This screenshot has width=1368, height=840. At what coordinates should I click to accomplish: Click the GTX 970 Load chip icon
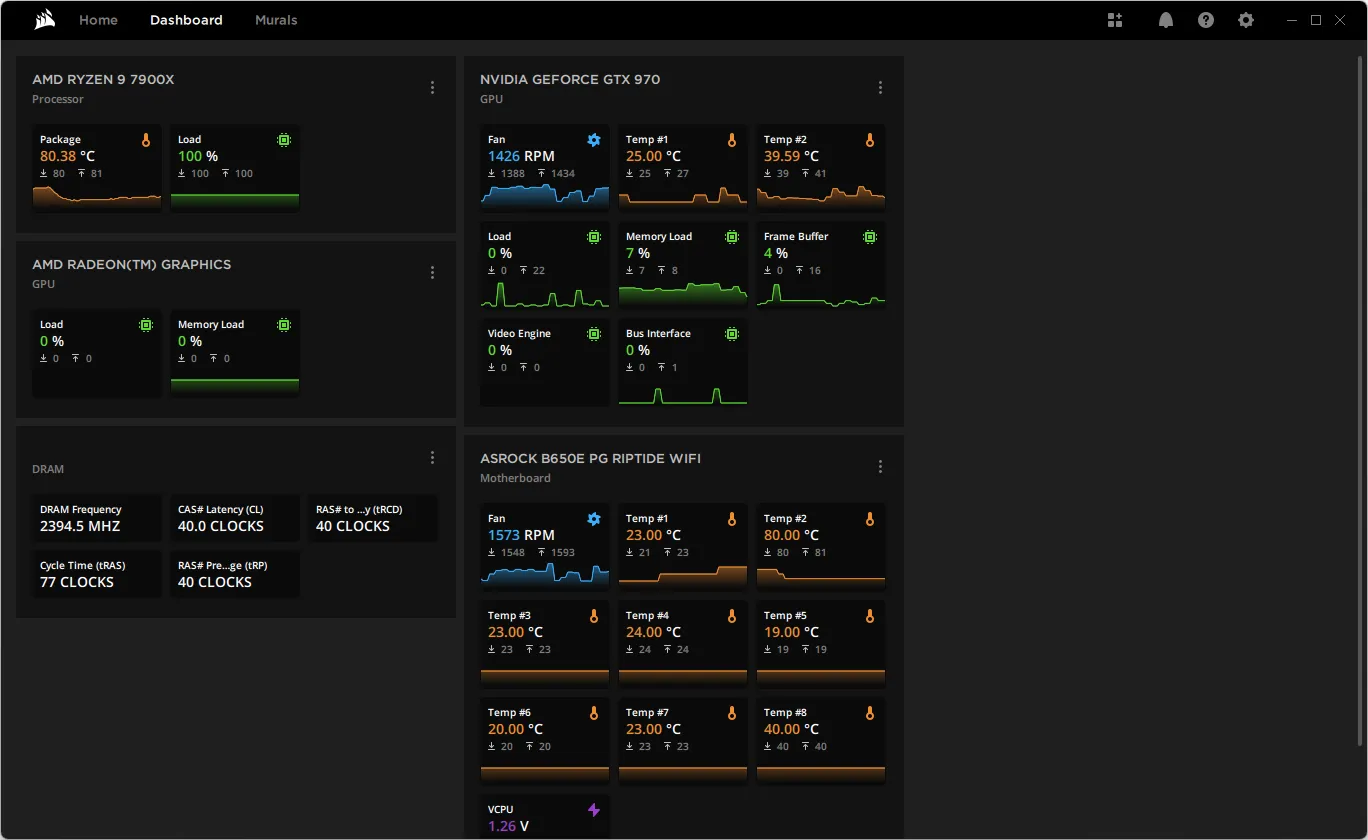[x=594, y=238]
